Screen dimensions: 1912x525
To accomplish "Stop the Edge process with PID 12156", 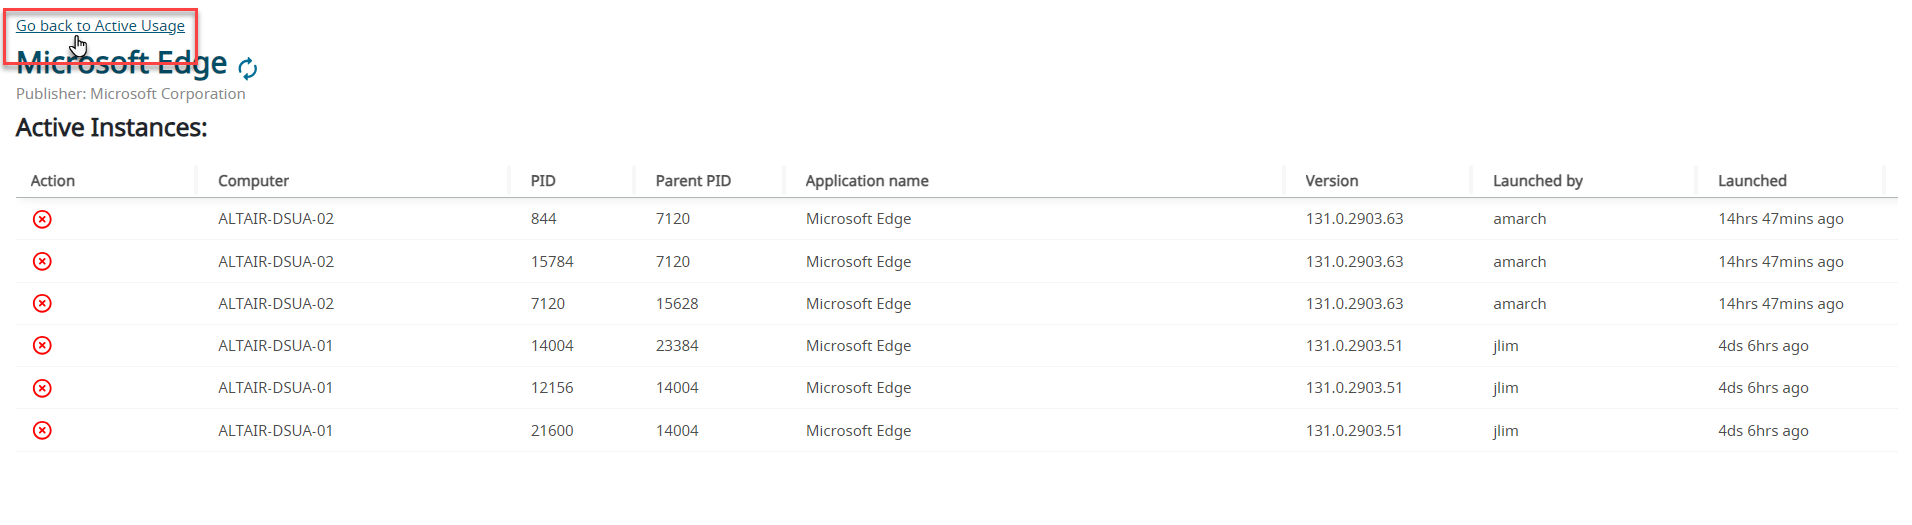I will pos(42,388).
